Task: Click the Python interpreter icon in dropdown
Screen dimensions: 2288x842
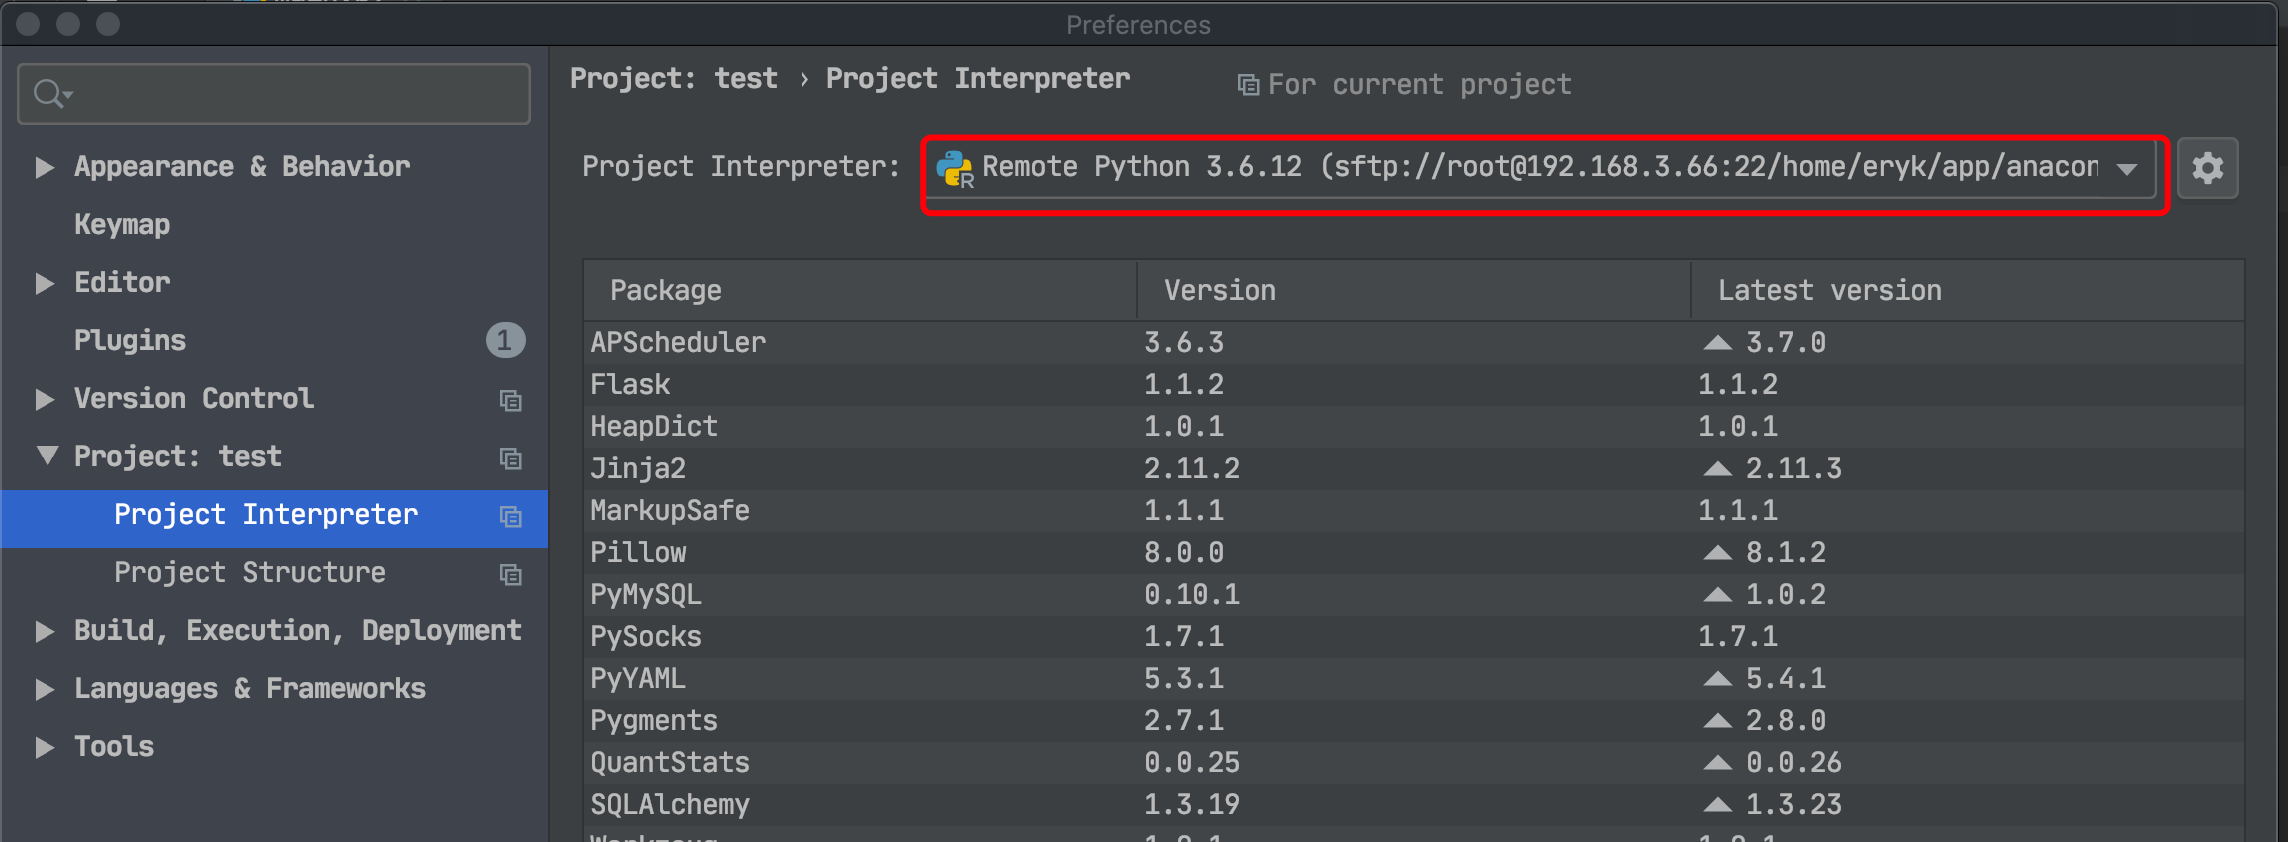Action: (955, 169)
